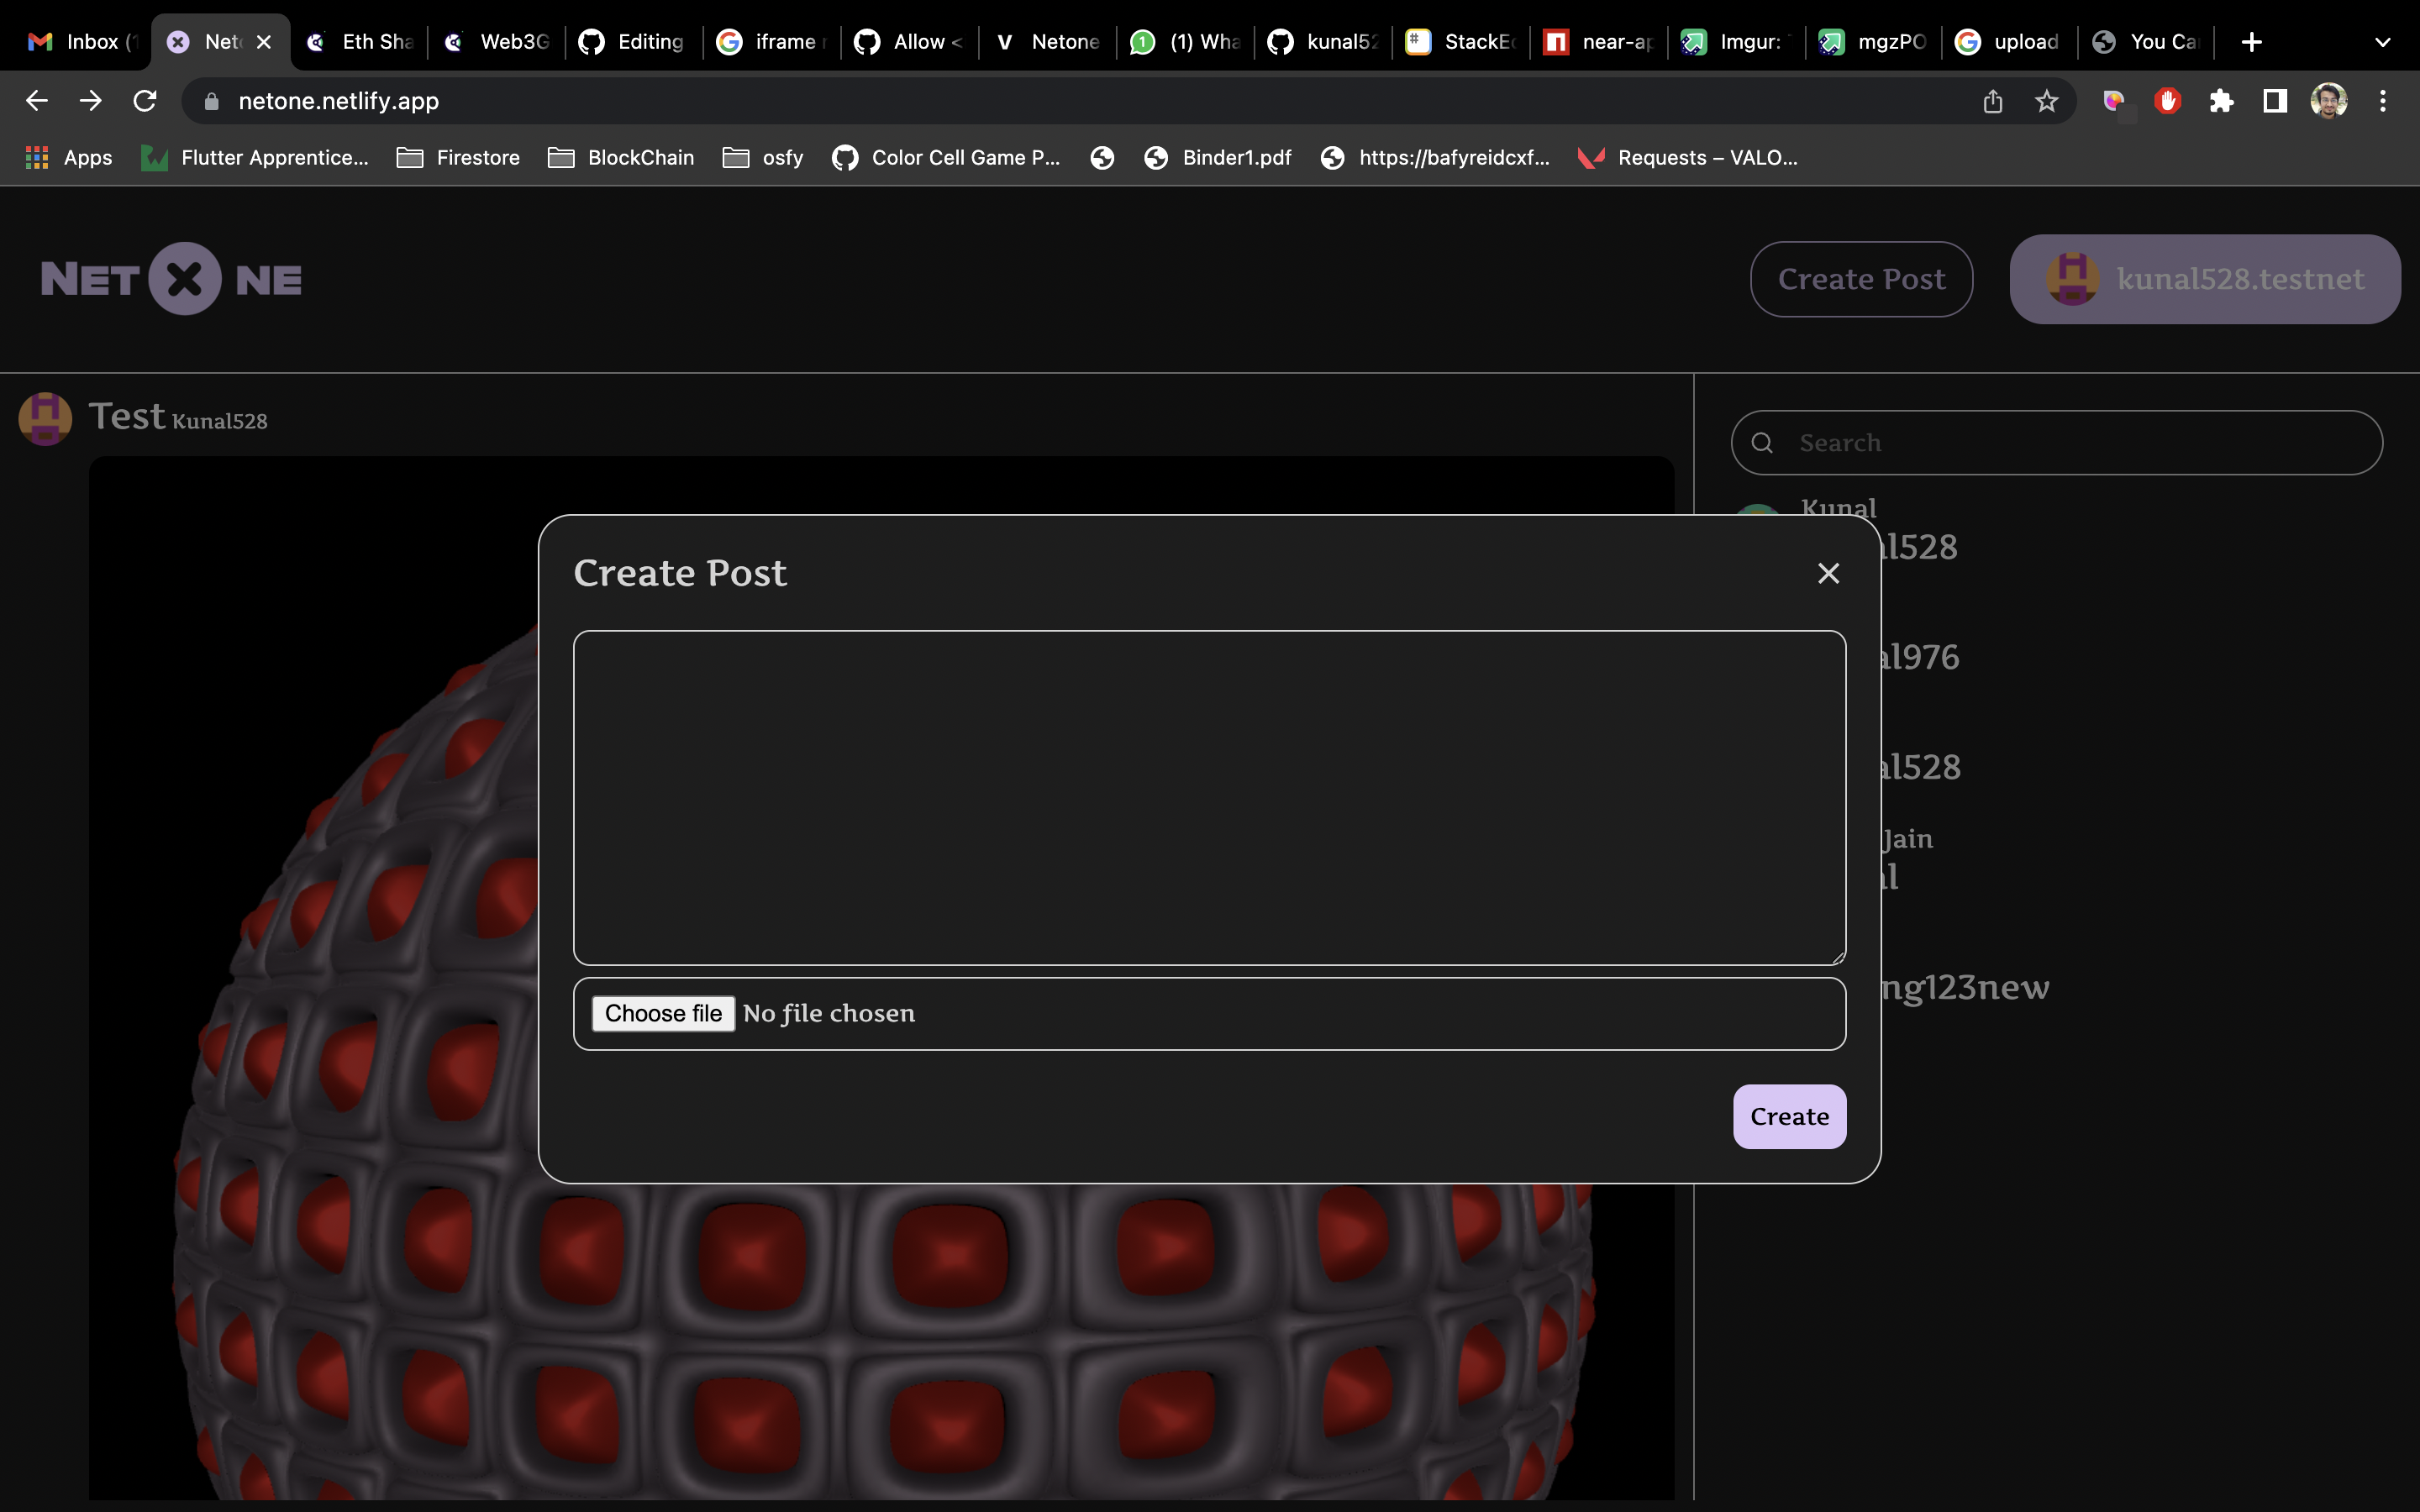Click the colorful extension icon
The image size is (2420, 1512).
2113,101
